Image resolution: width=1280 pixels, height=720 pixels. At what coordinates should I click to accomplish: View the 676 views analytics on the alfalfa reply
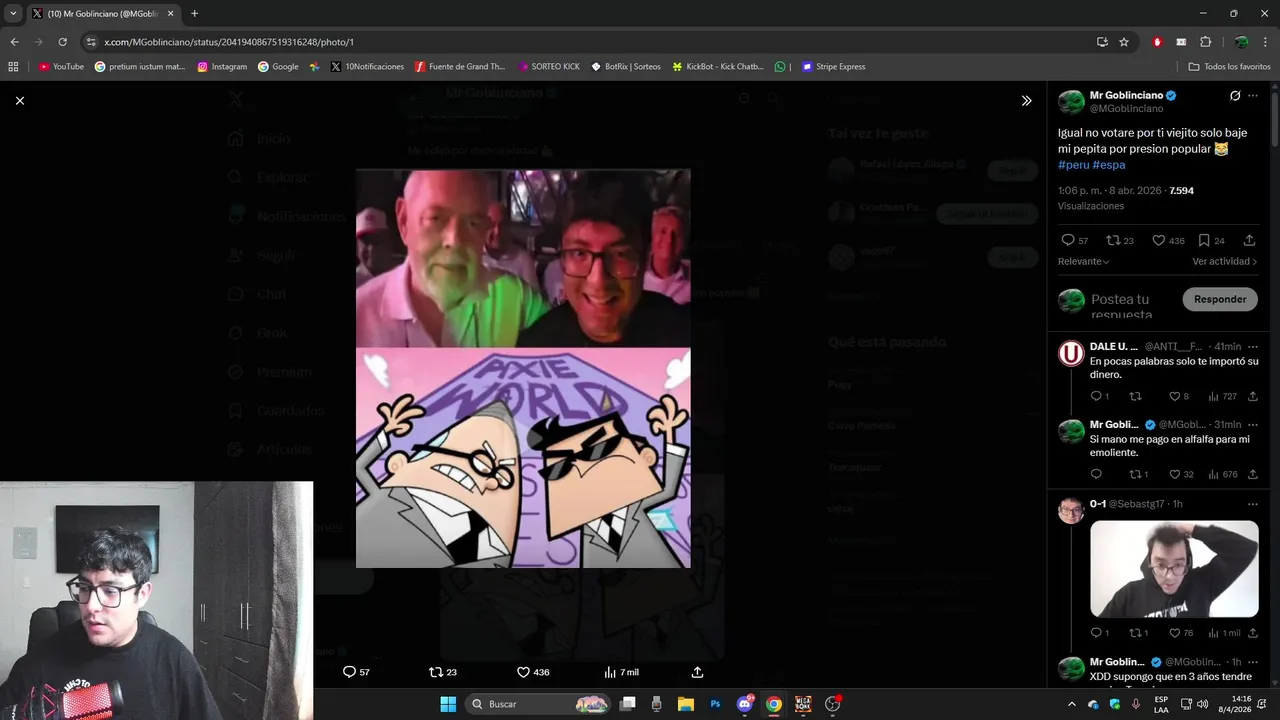point(1222,474)
